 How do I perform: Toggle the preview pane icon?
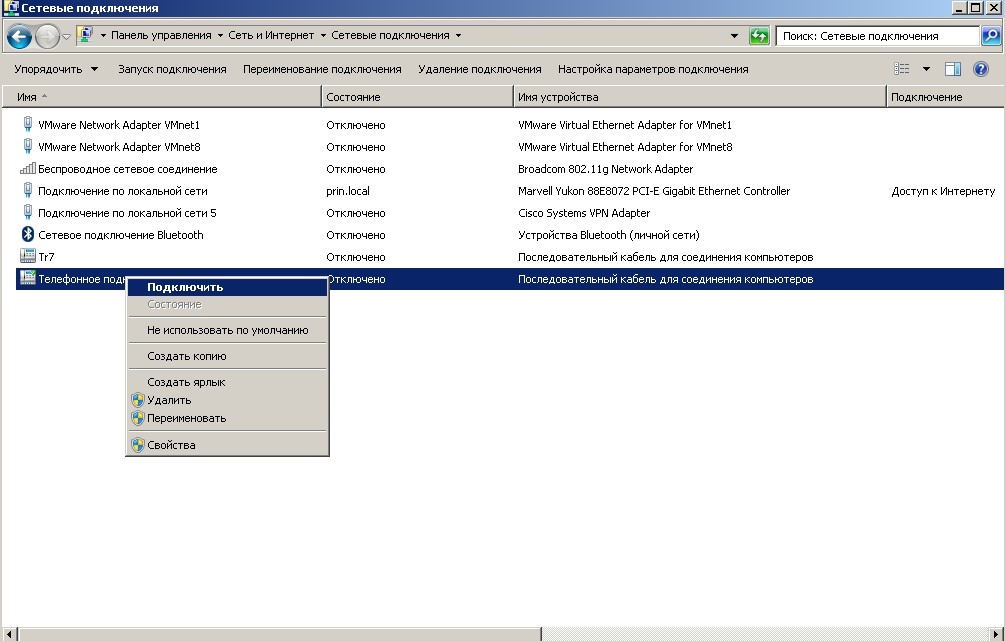tap(953, 69)
